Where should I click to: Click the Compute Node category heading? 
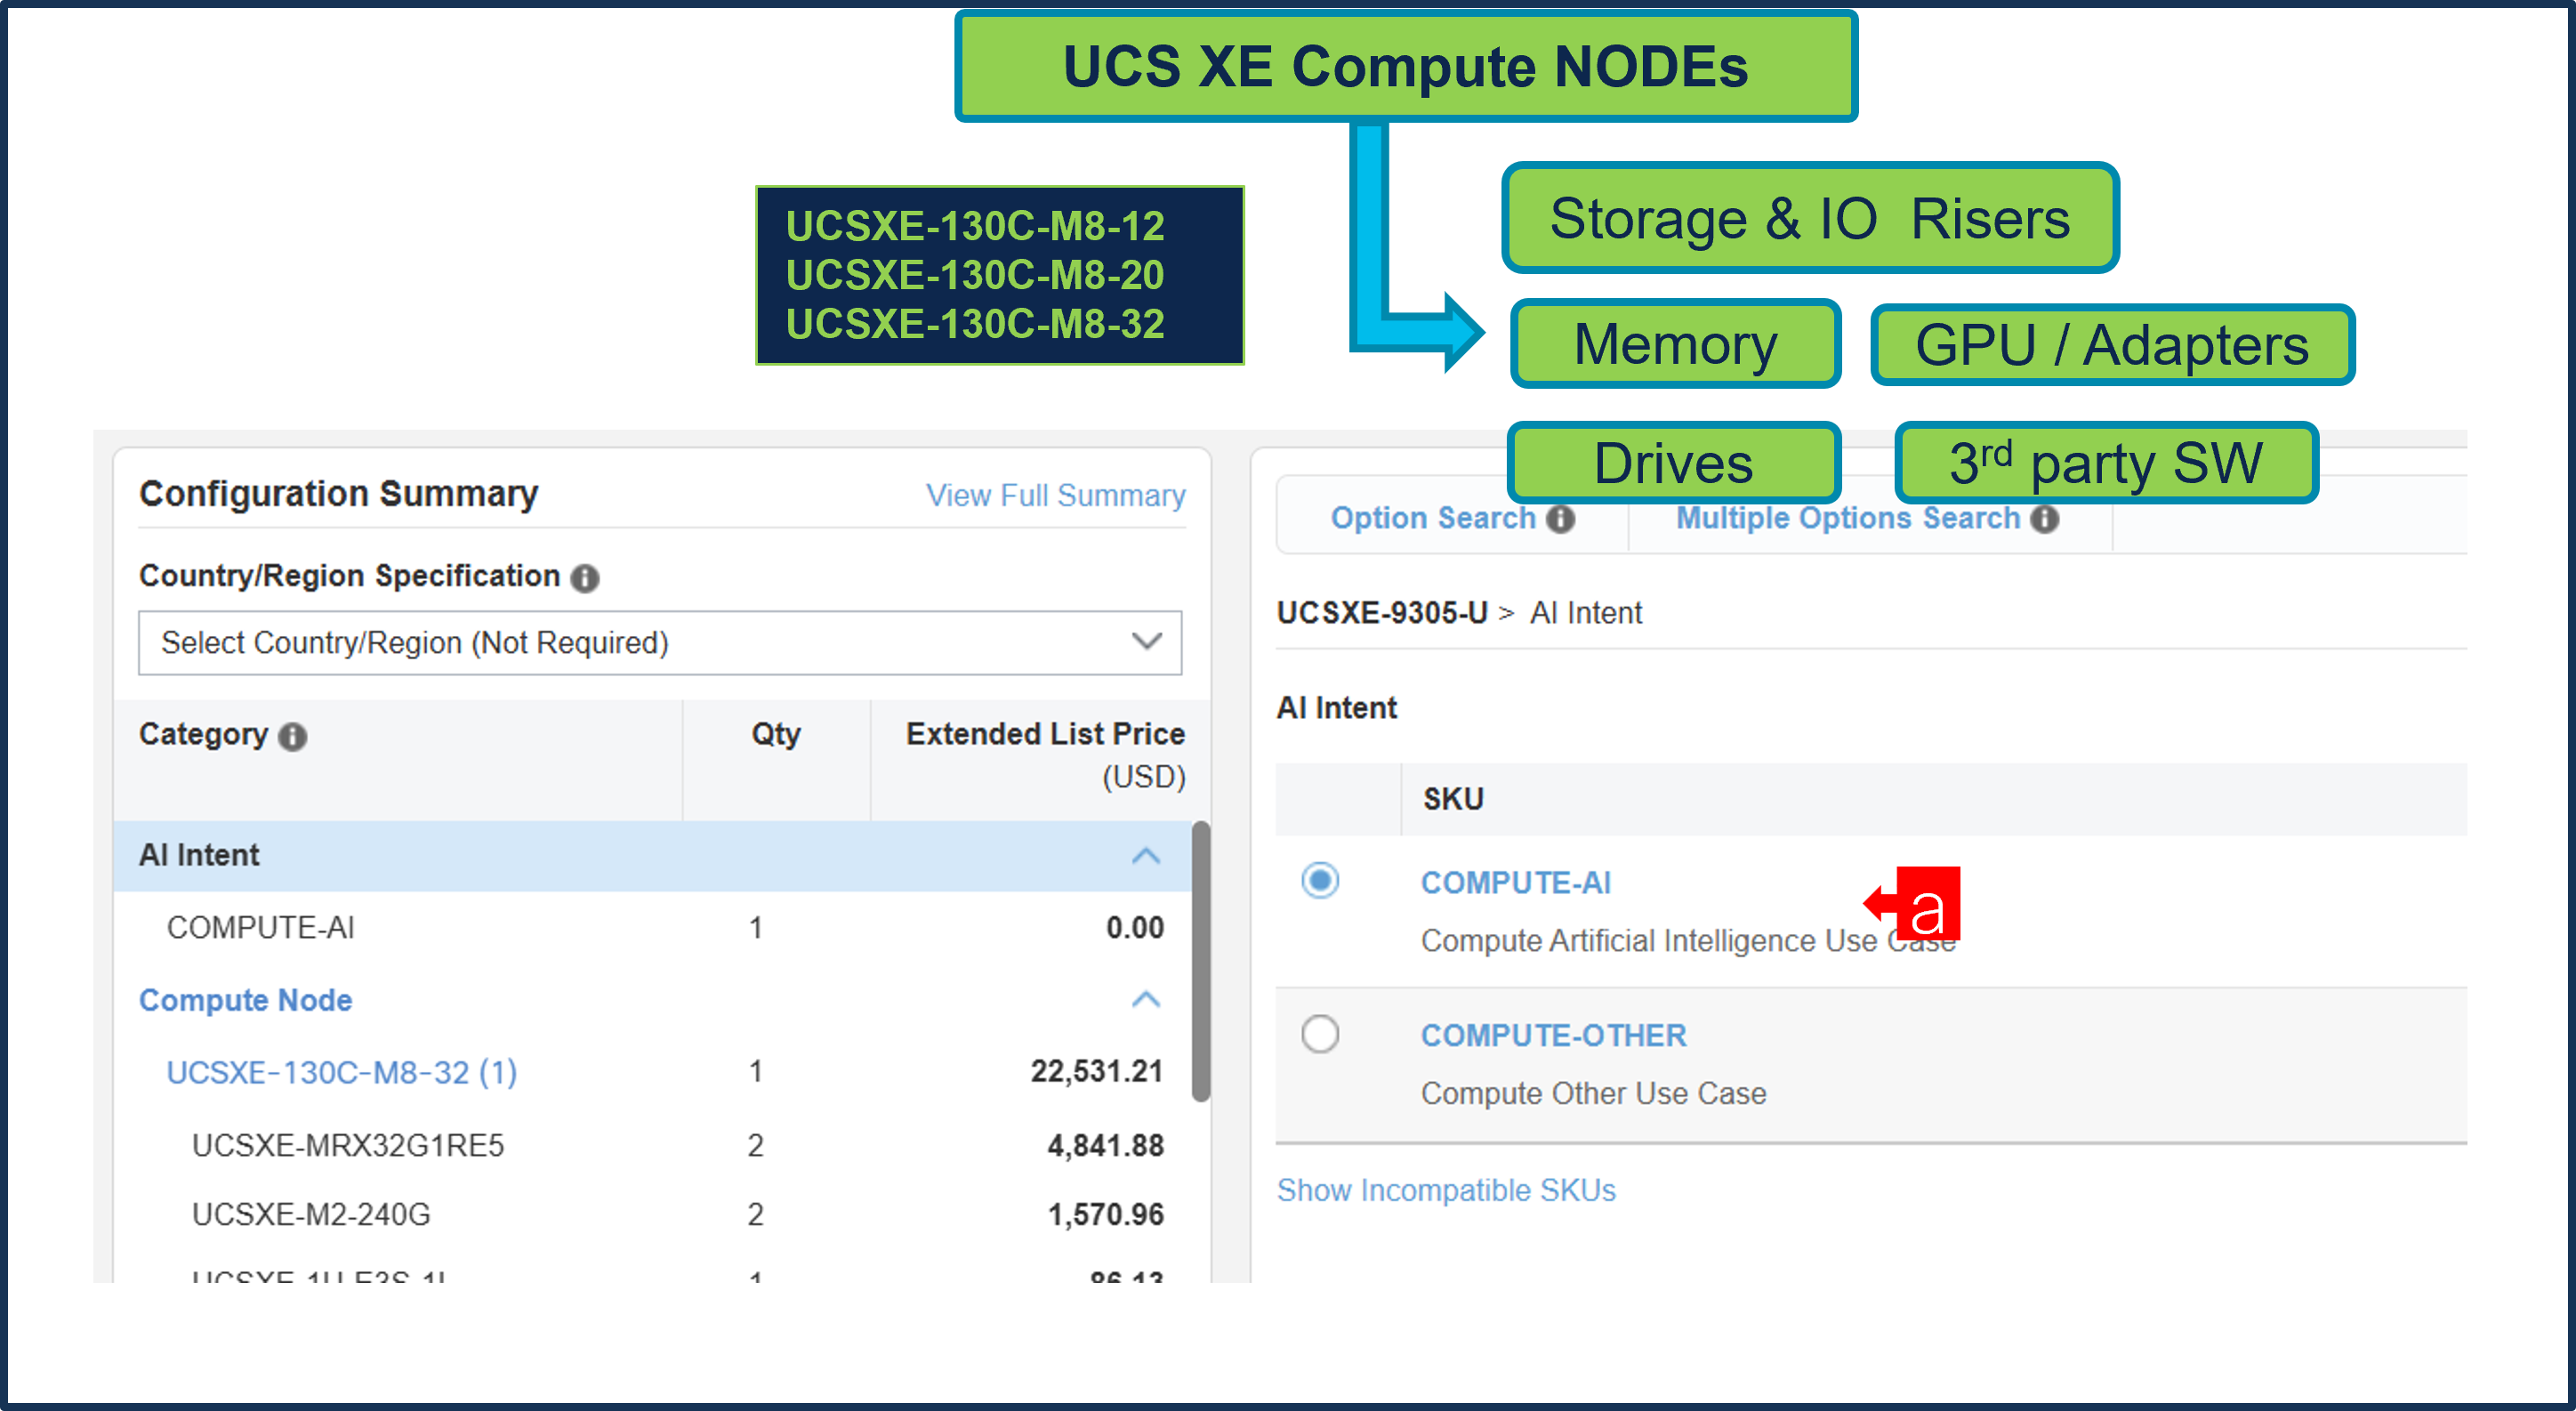pos(245,1000)
